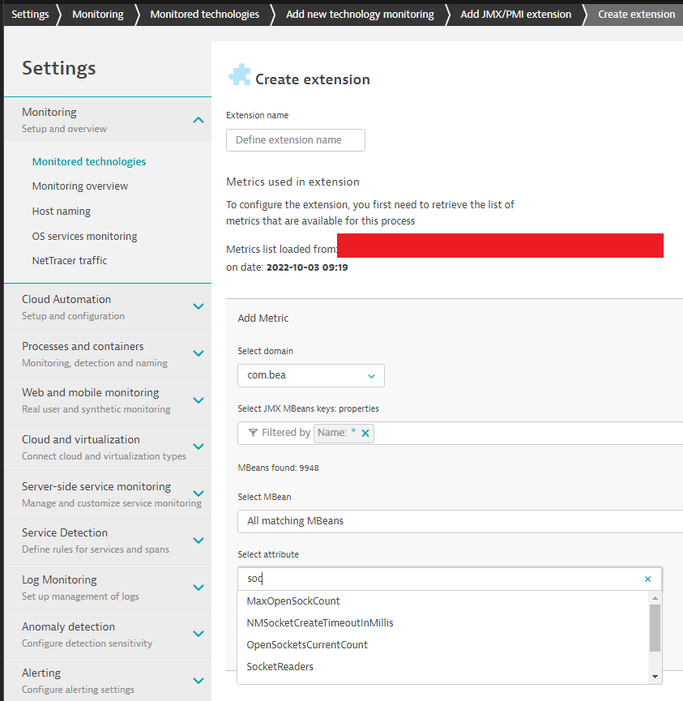
Task: Collapse the Monitoring section
Action: click(198, 120)
